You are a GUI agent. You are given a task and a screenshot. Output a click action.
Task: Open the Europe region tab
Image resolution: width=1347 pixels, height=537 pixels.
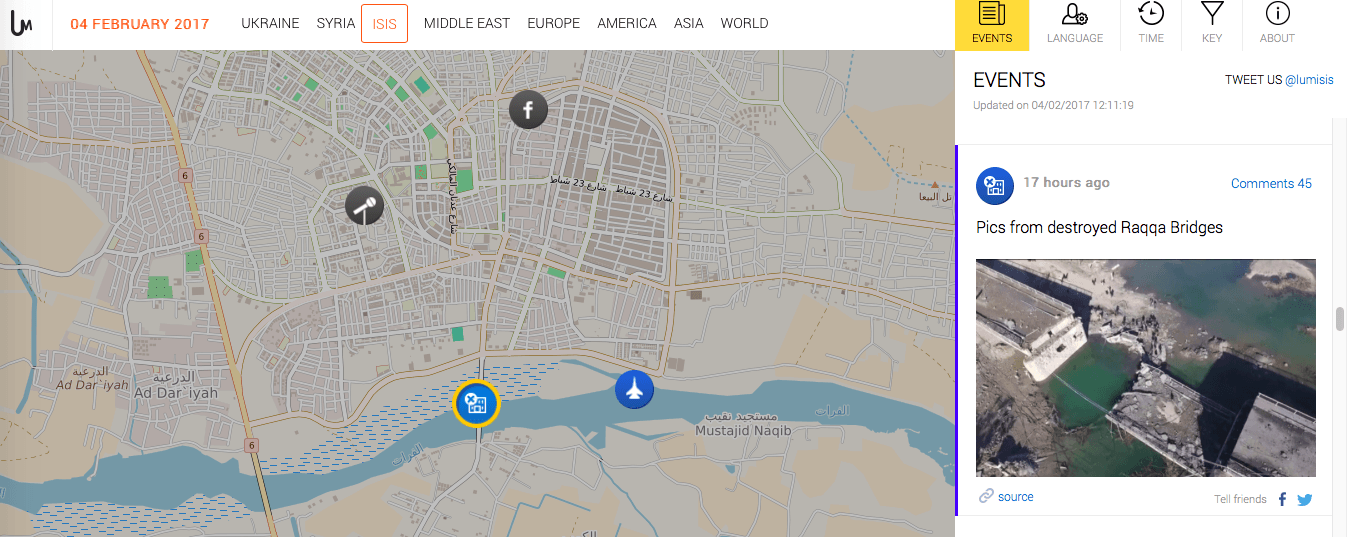pyautogui.click(x=554, y=23)
